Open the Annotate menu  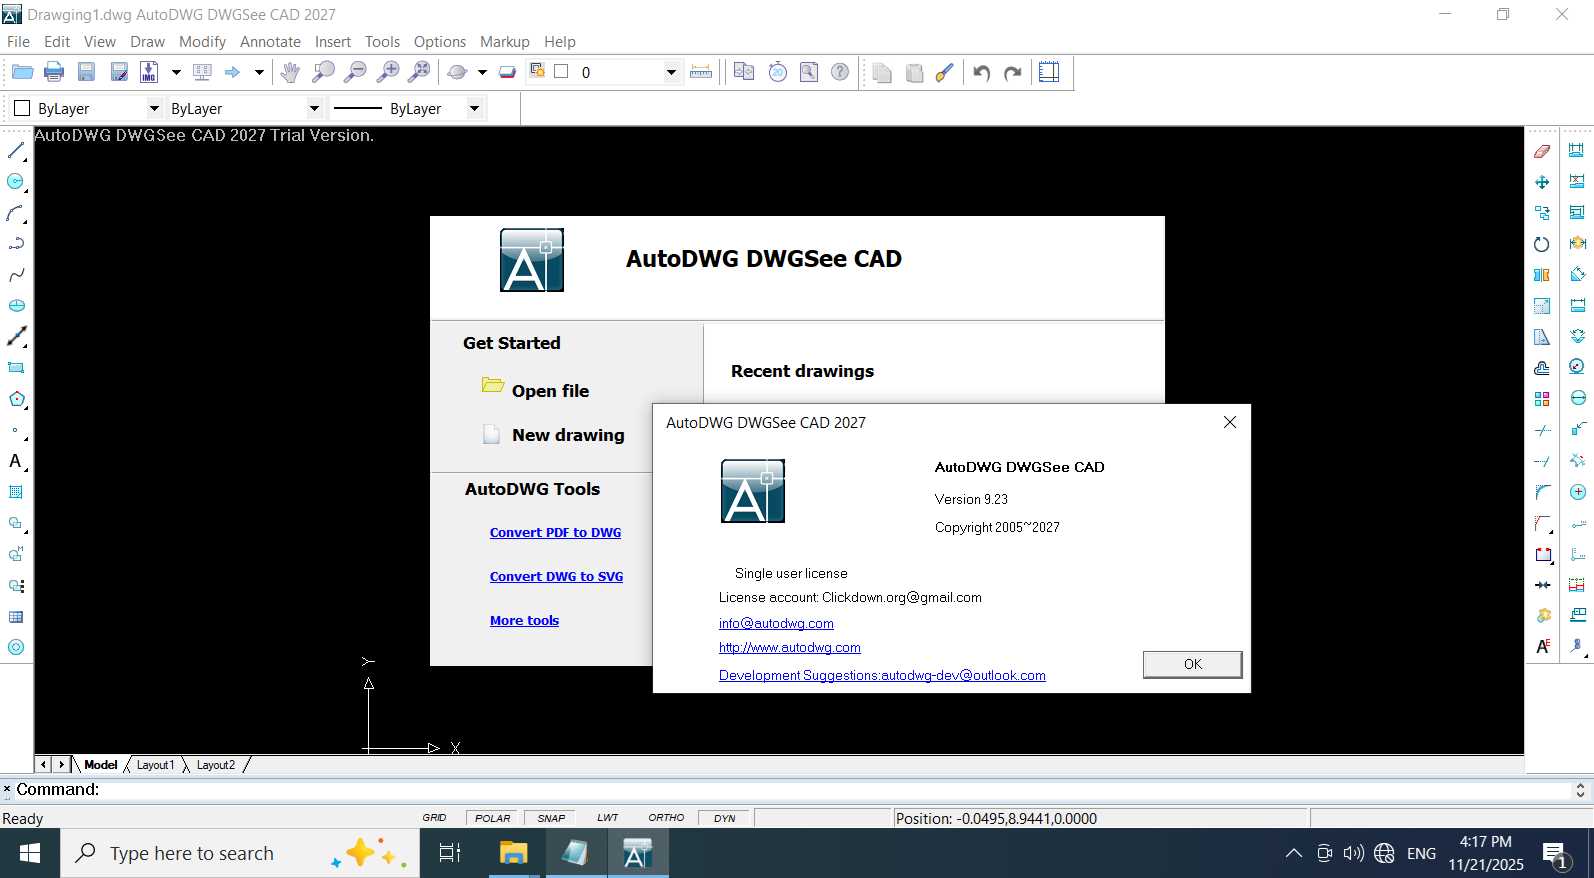point(270,42)
